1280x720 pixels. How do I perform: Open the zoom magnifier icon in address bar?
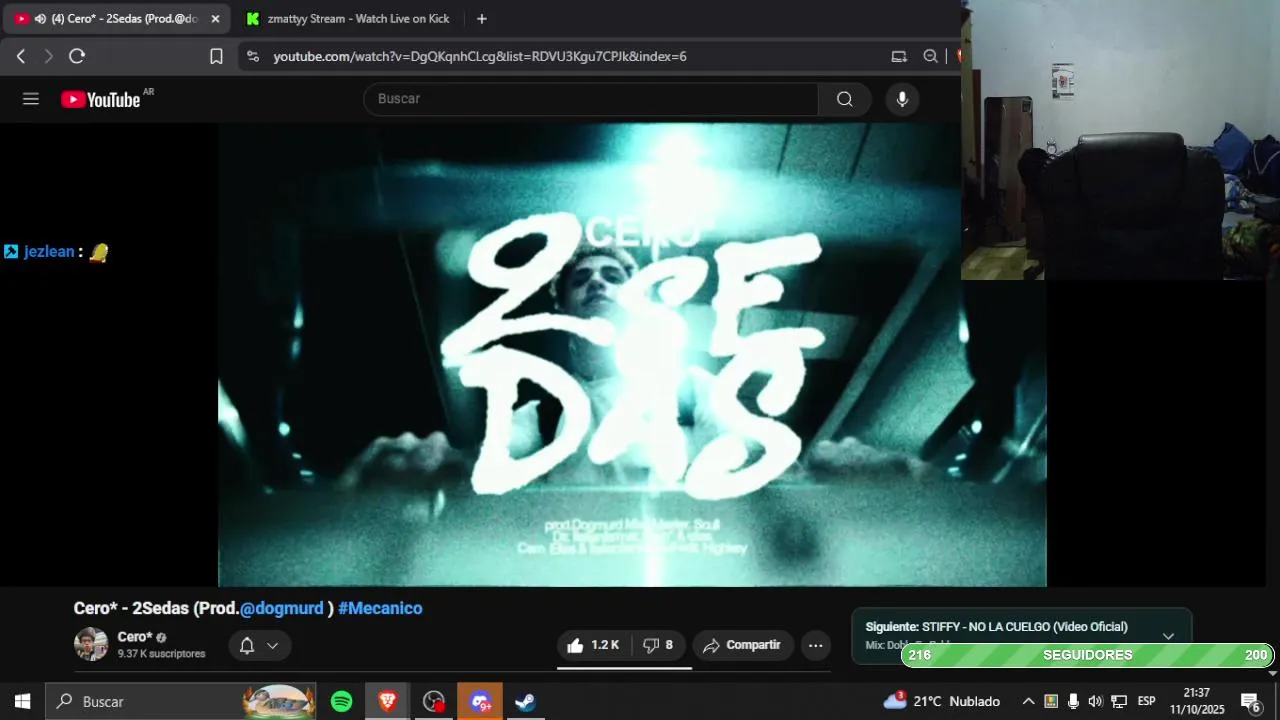click(930, 56)
